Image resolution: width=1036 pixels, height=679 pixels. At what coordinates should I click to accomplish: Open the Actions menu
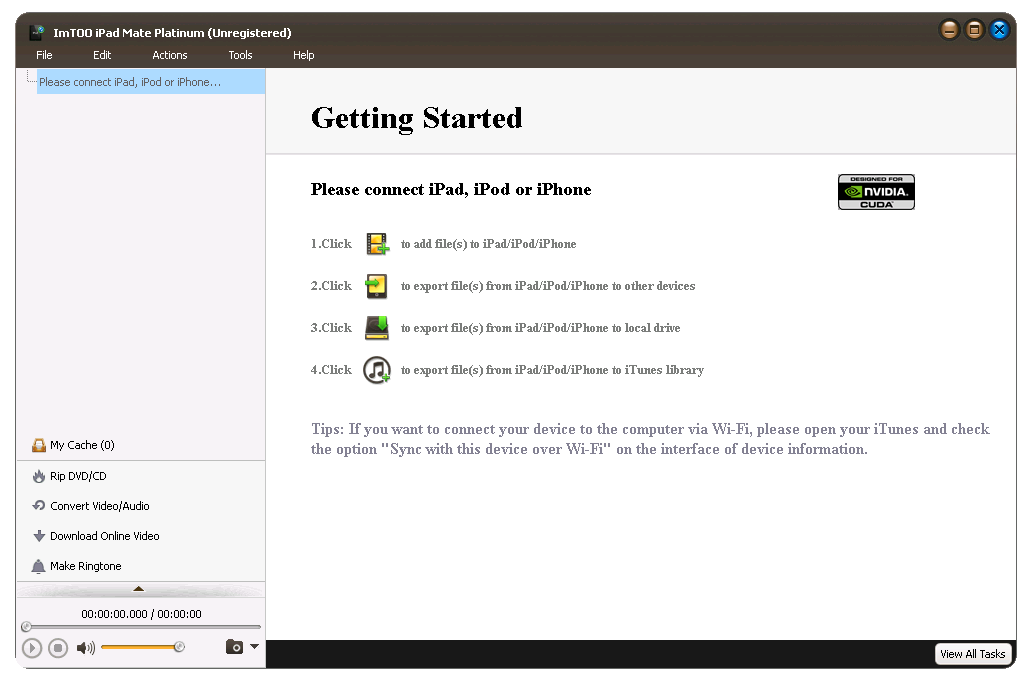click(170, 55)
